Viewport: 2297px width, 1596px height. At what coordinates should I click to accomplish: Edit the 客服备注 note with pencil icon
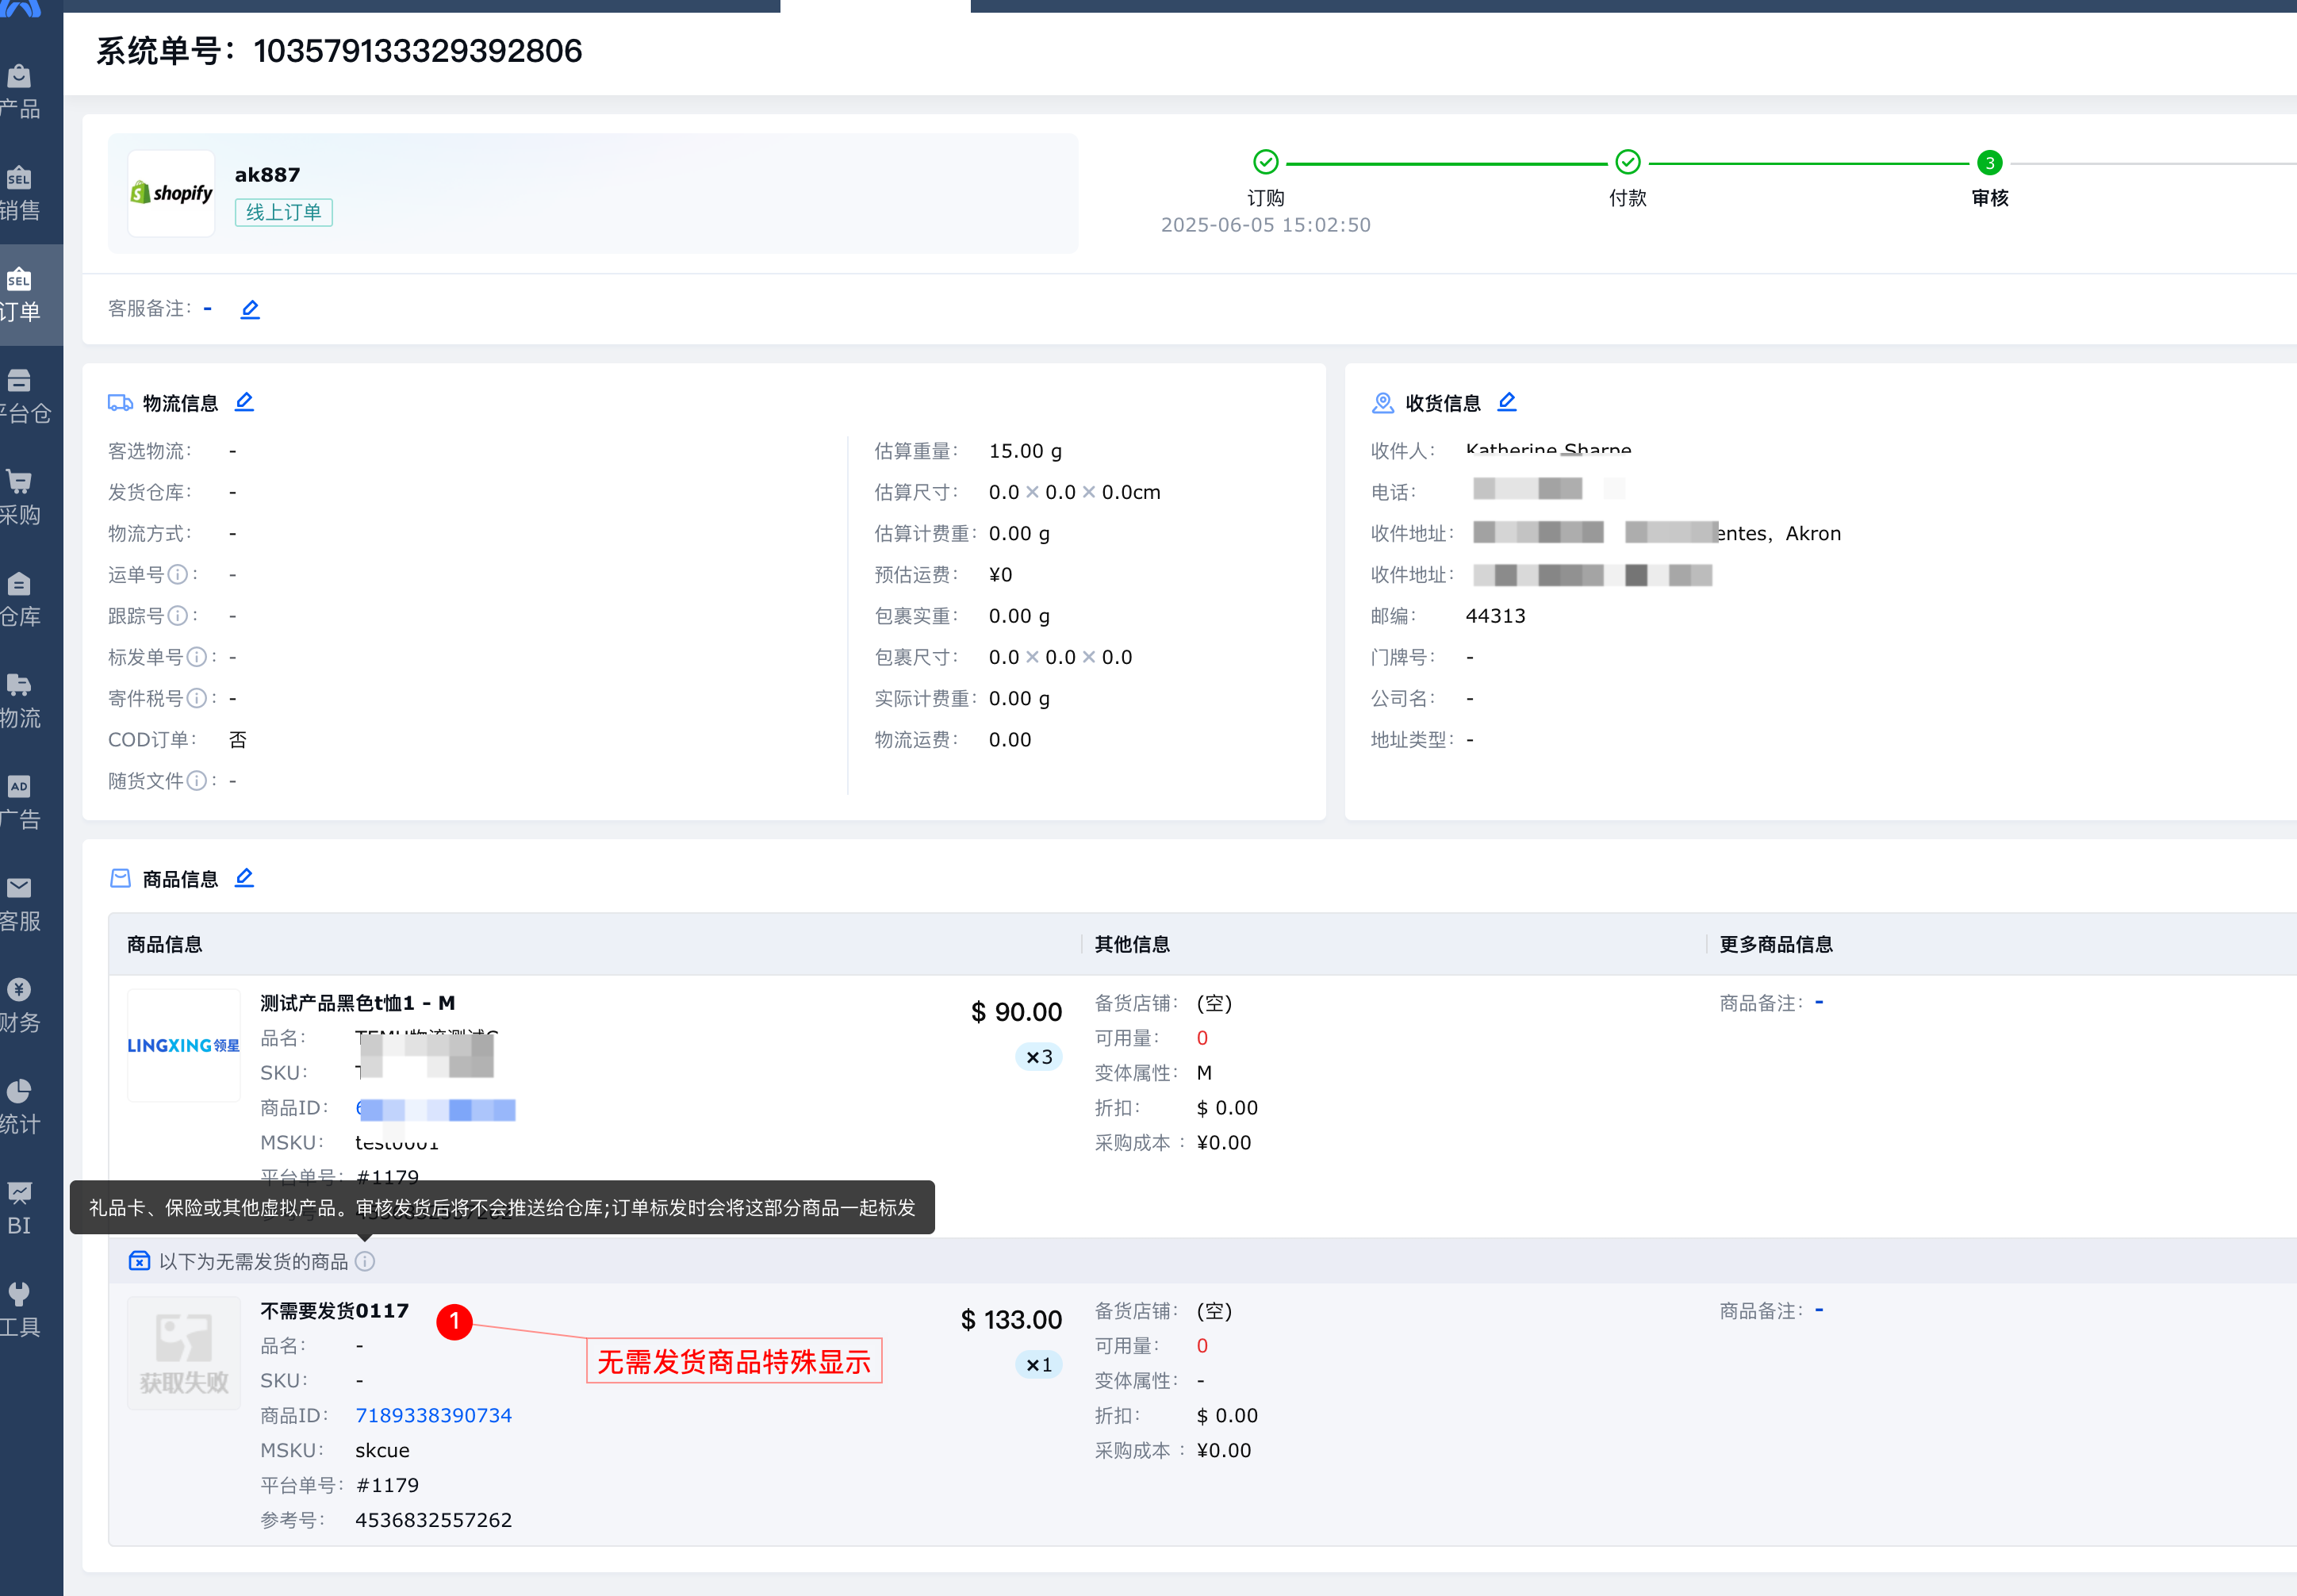[x=250, y=309]
